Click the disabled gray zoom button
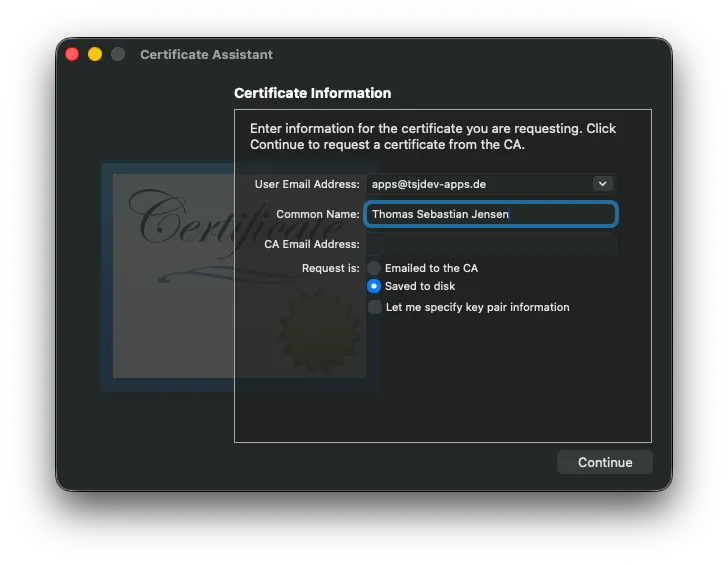 (118, 54)
